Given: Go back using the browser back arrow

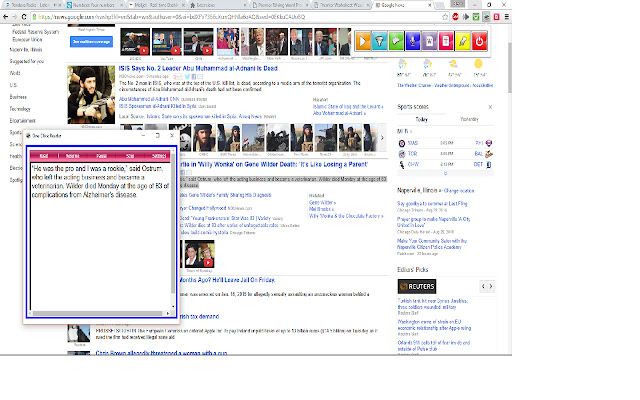Looking at the screenshot, I should [x=5, y=17].
